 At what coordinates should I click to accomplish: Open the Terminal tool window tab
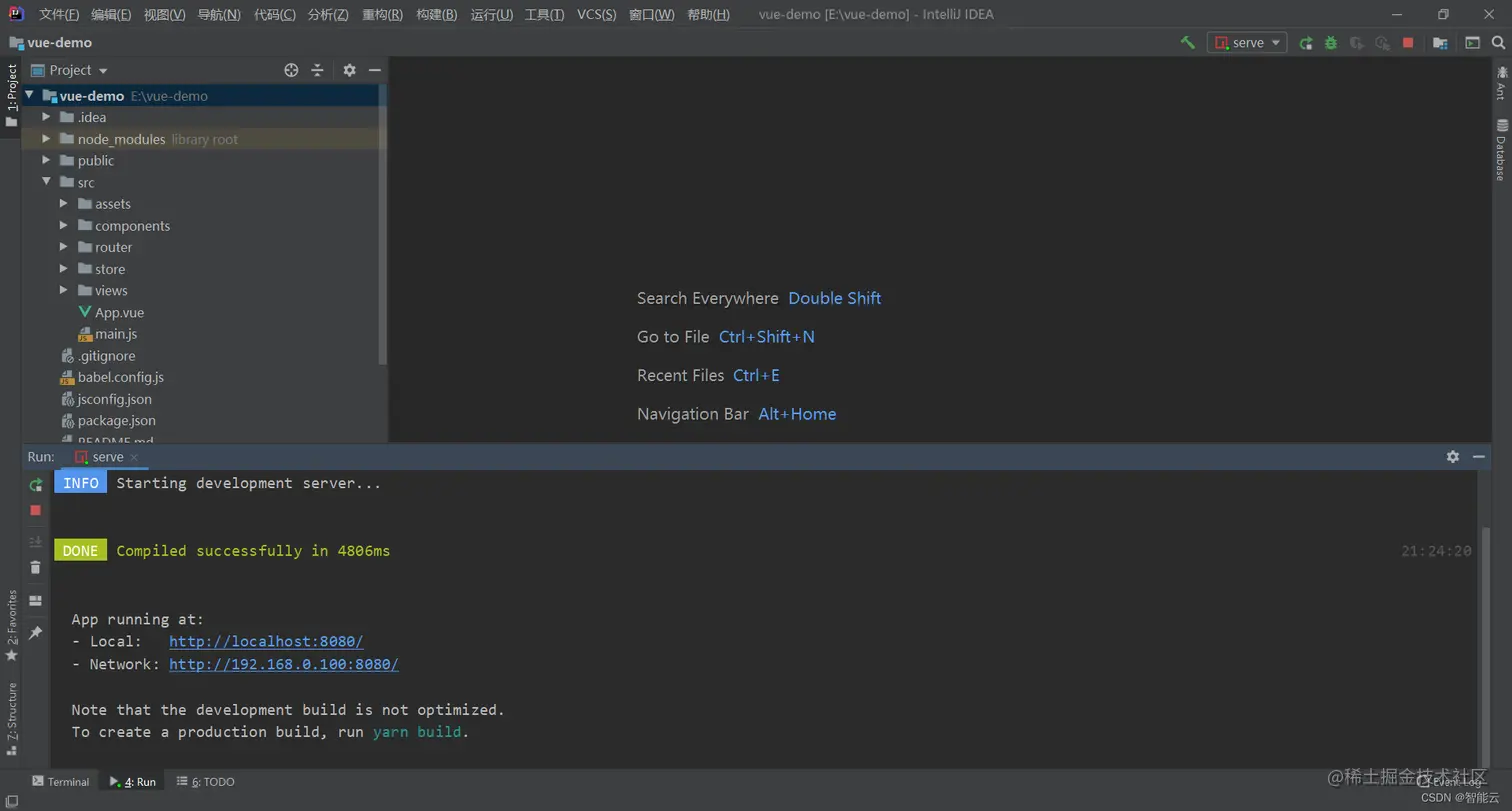60,782
